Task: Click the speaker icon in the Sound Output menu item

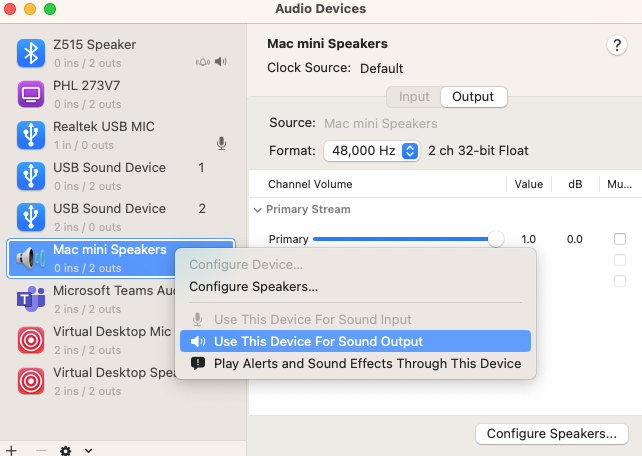Action: pyautogui.click(x=198, y=341)
